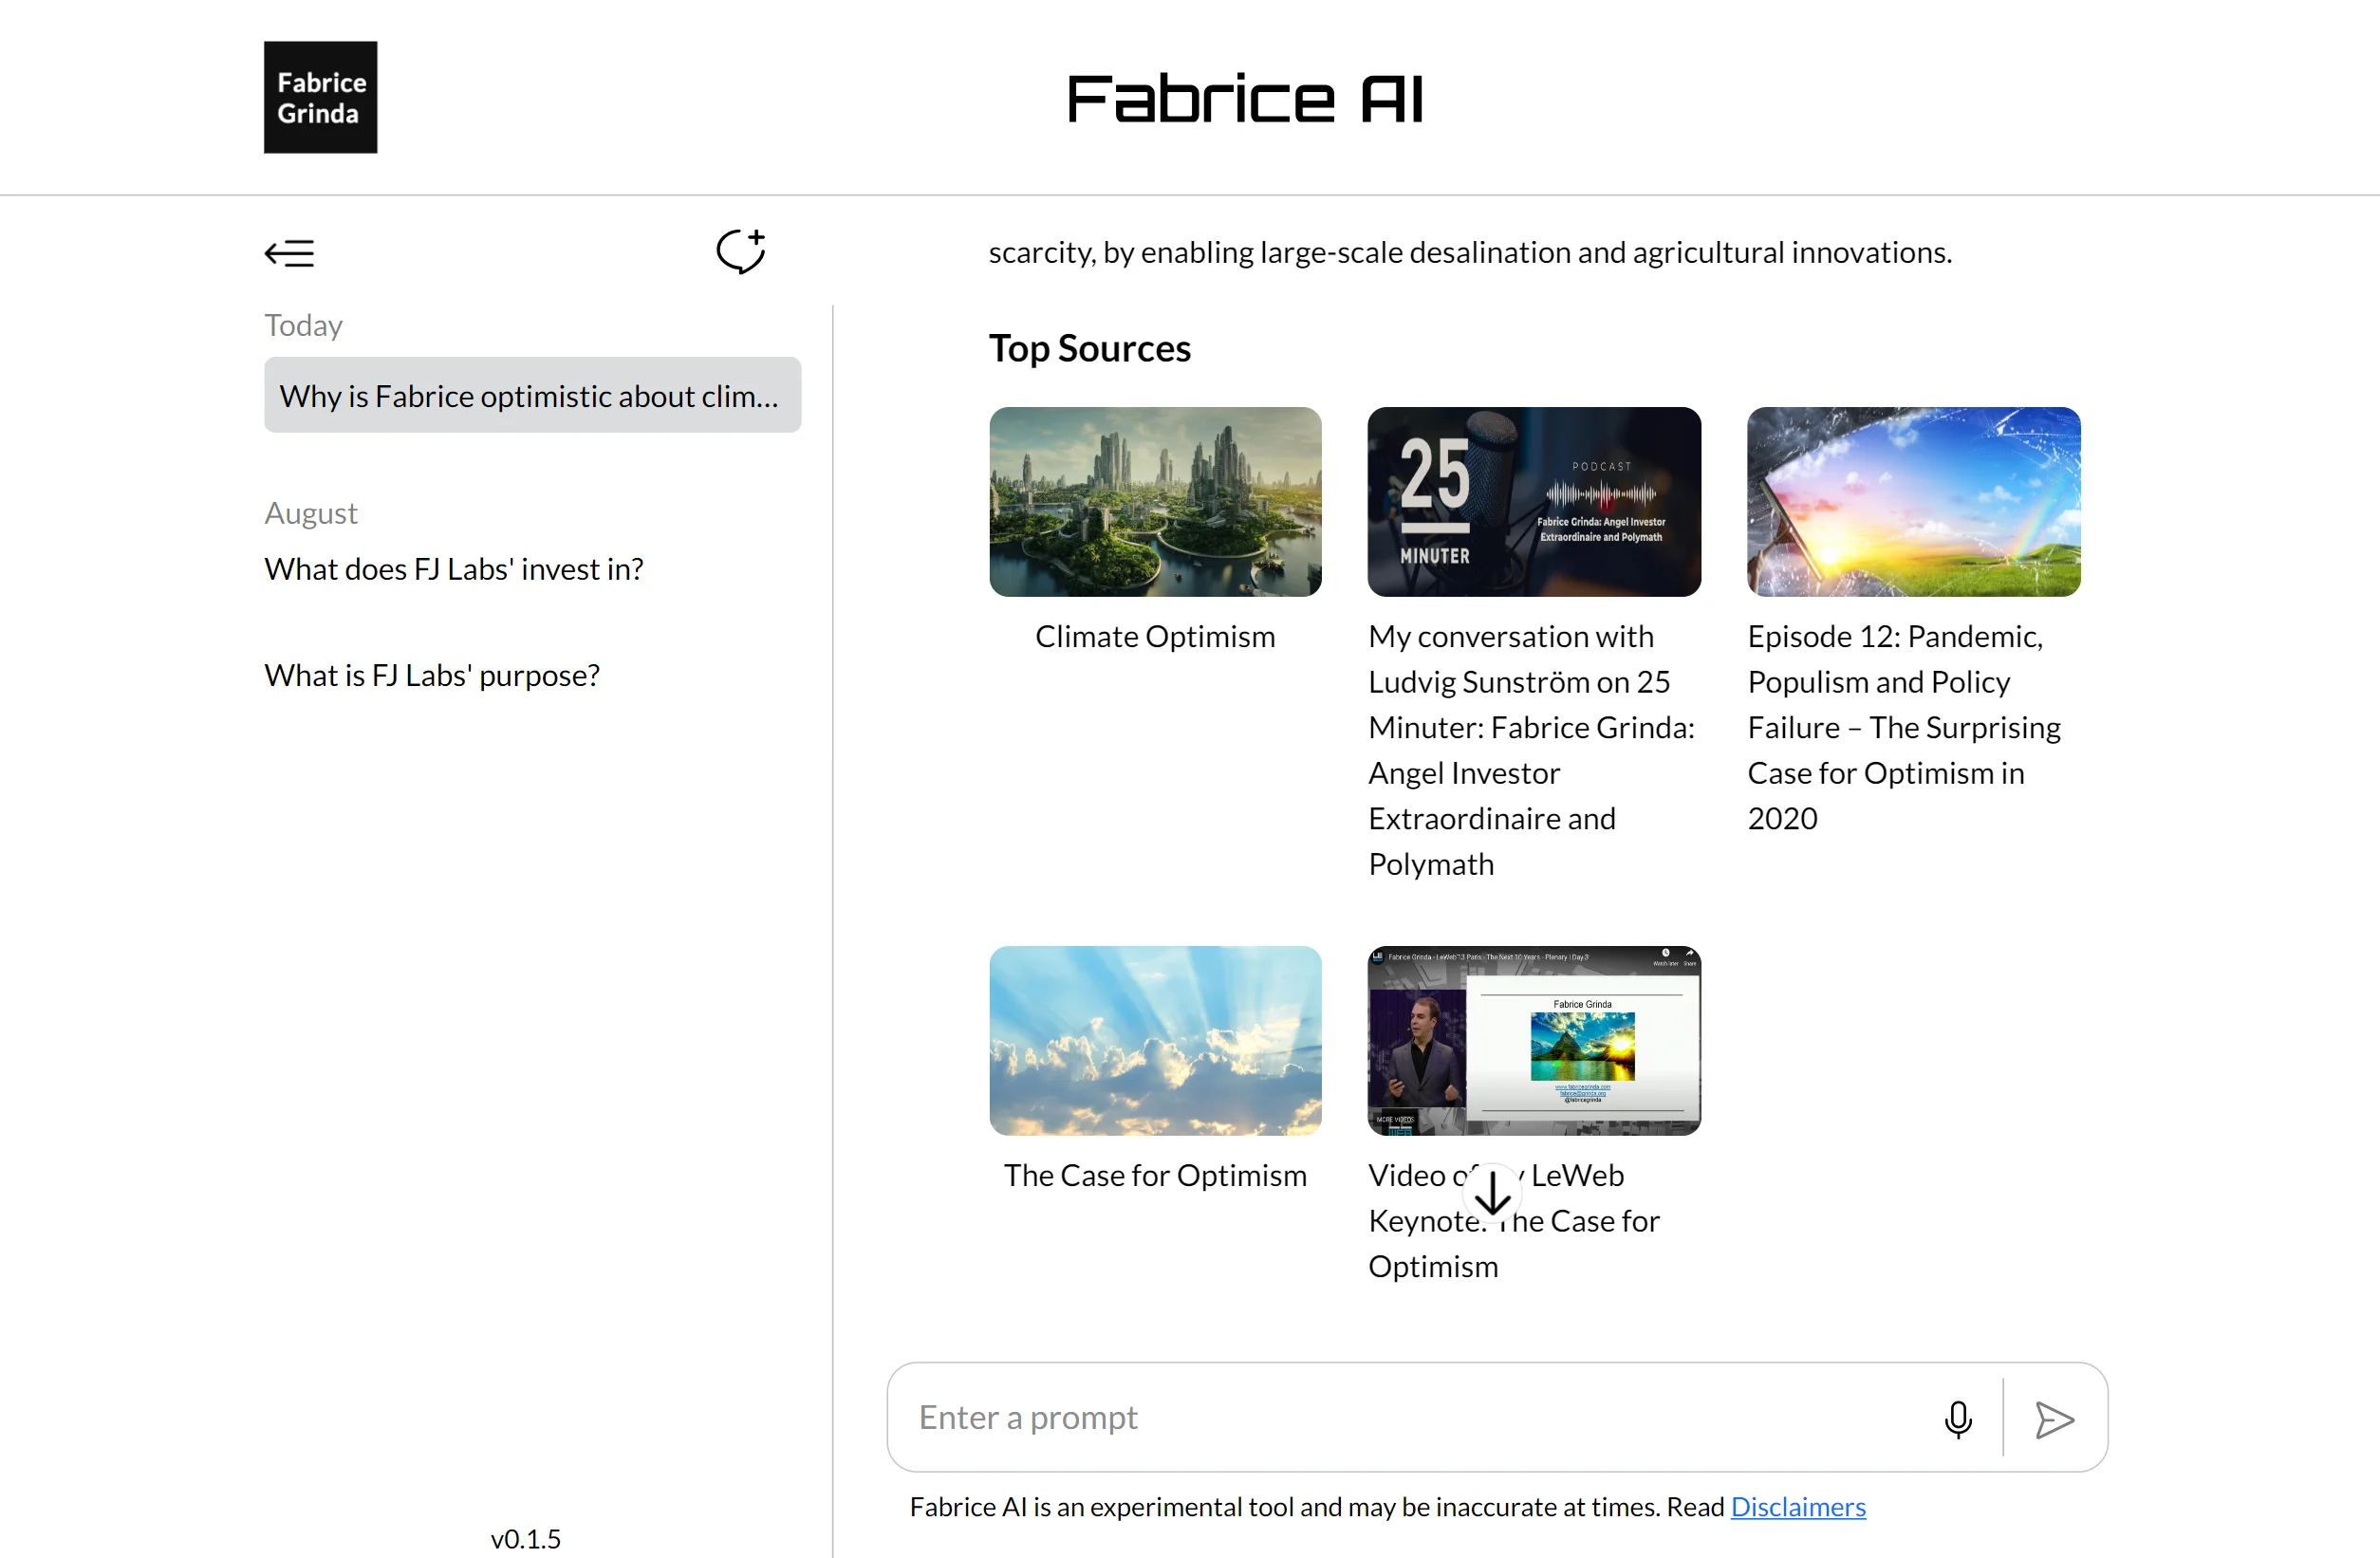The image size is (2380, 1558).
Task: Open the LeWeb Keynote video thumbnail
Action: tap(1534, 1041)
